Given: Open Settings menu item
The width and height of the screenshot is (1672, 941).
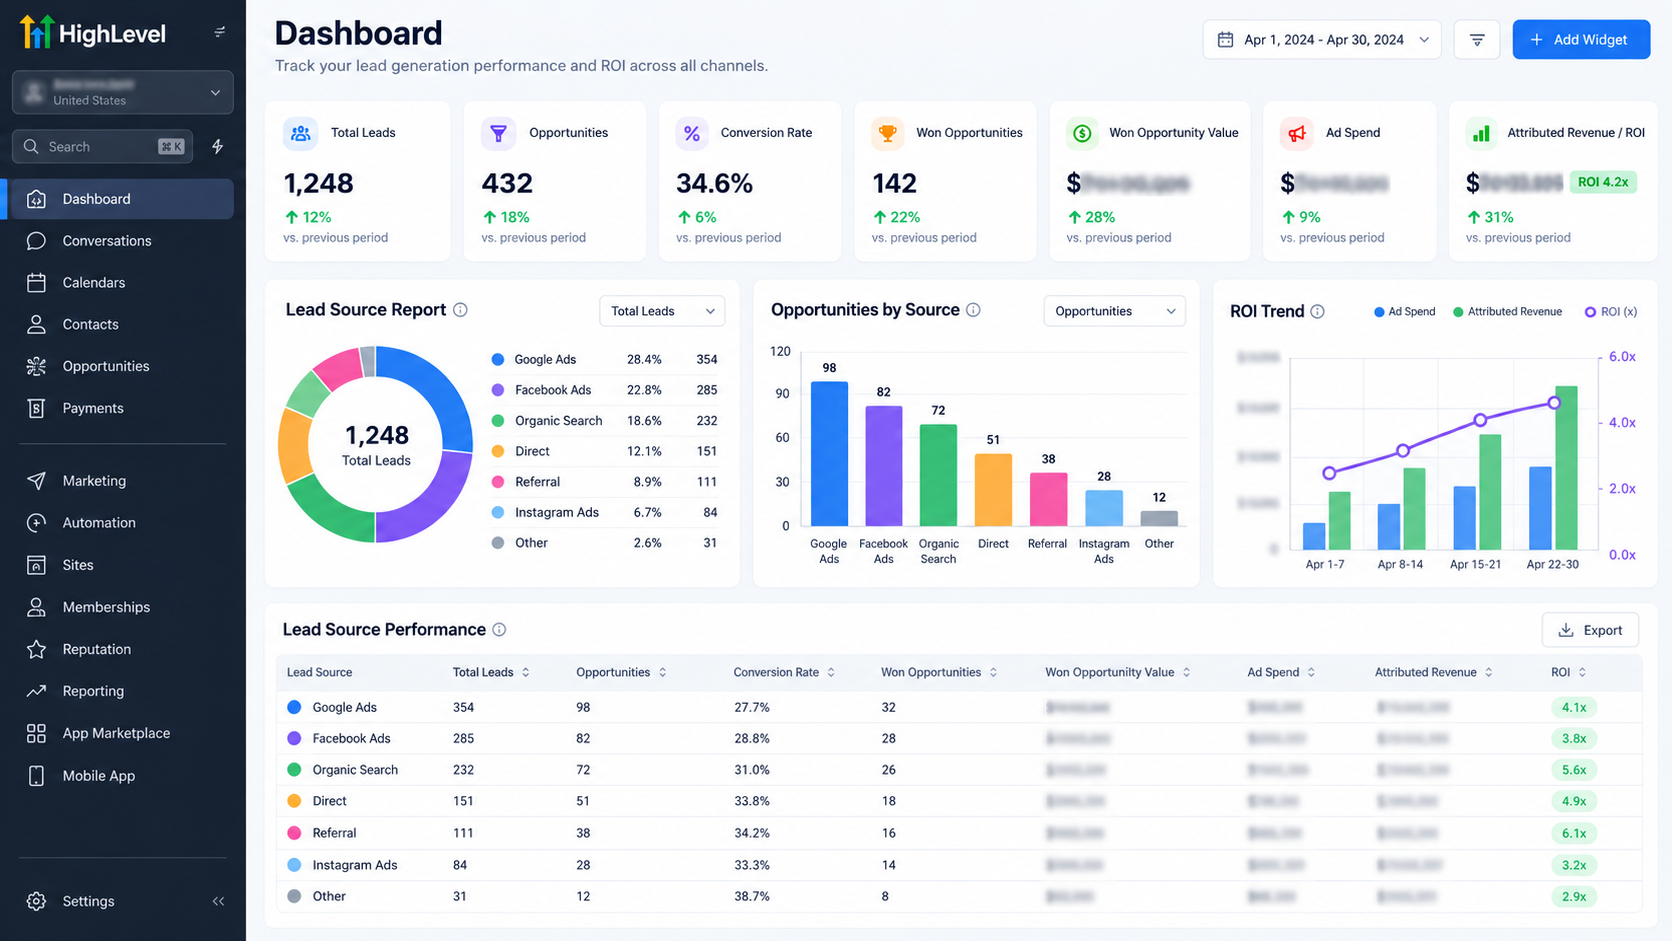Looking at the screenshot, I should (88, 901).
